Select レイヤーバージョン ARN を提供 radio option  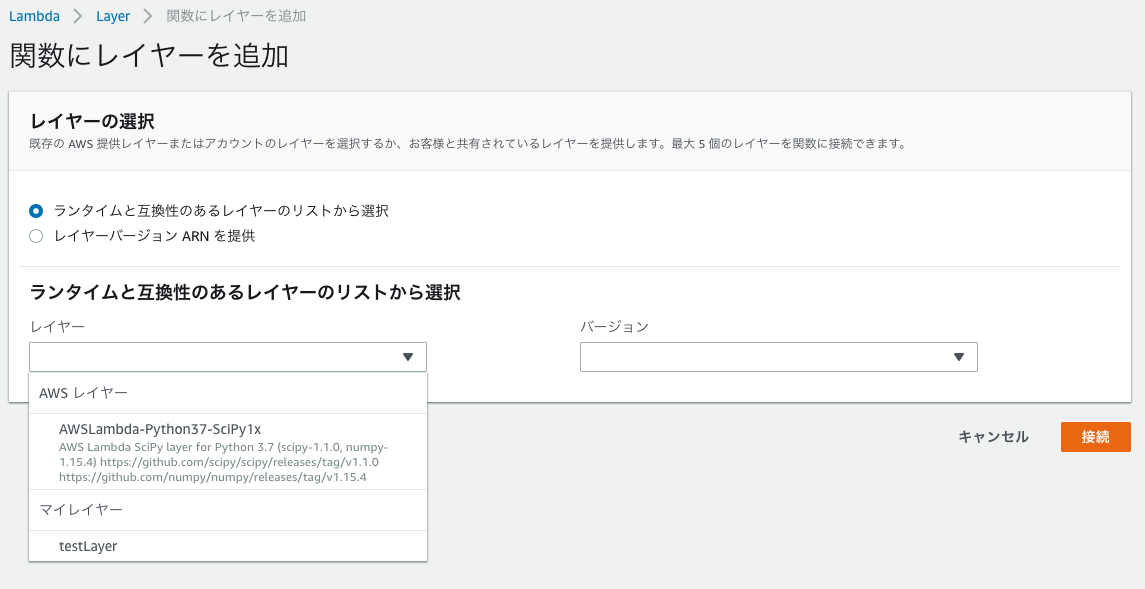click(36, 236)
